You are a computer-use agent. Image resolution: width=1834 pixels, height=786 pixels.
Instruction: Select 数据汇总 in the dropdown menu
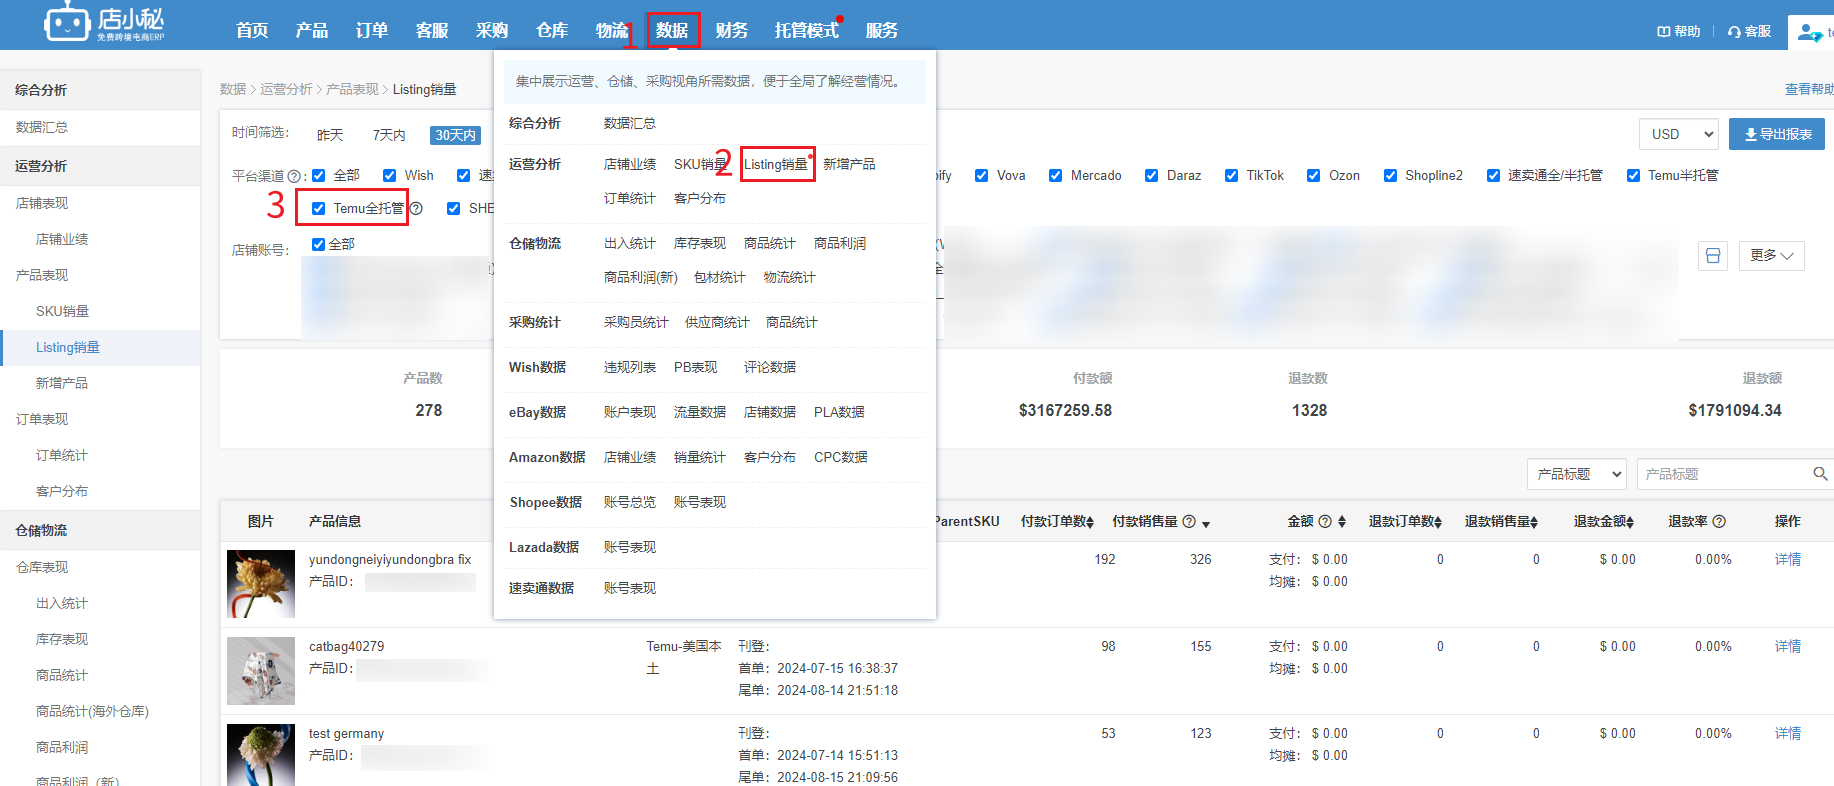(x=630, y=124)
